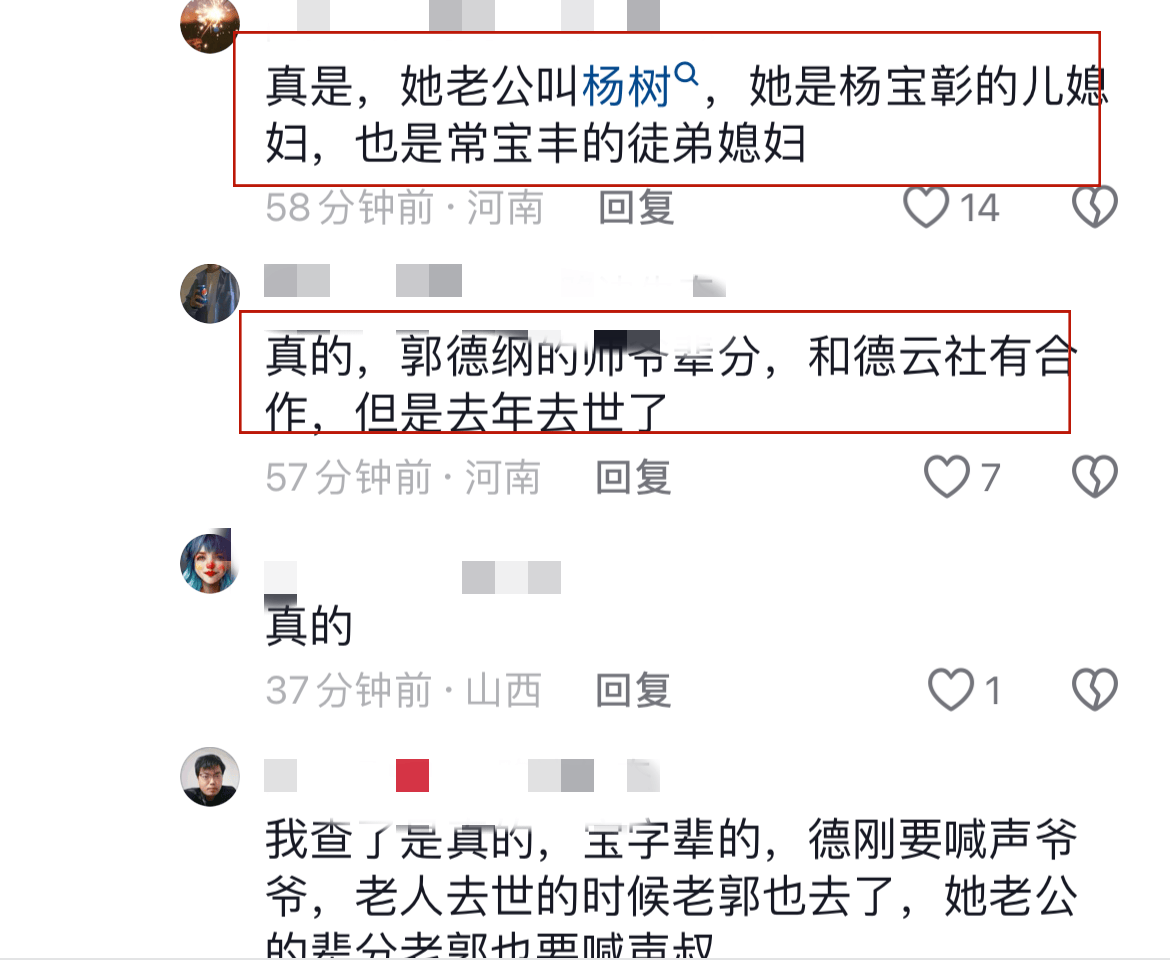The width and height of the screenshot is (1170, 960).
Task: Reply to the 57分钟前 河南 comment
Action: 634,477
